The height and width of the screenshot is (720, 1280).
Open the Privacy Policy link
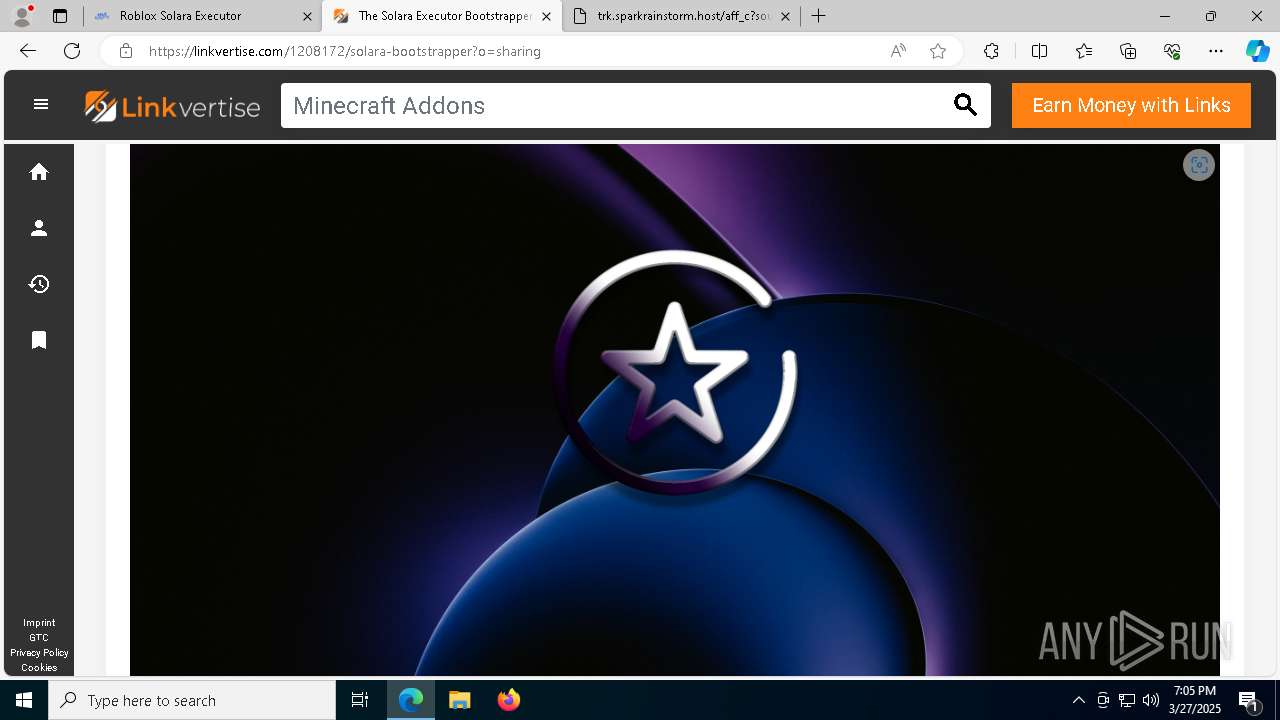pyautogui.click(x=39, y=652)
